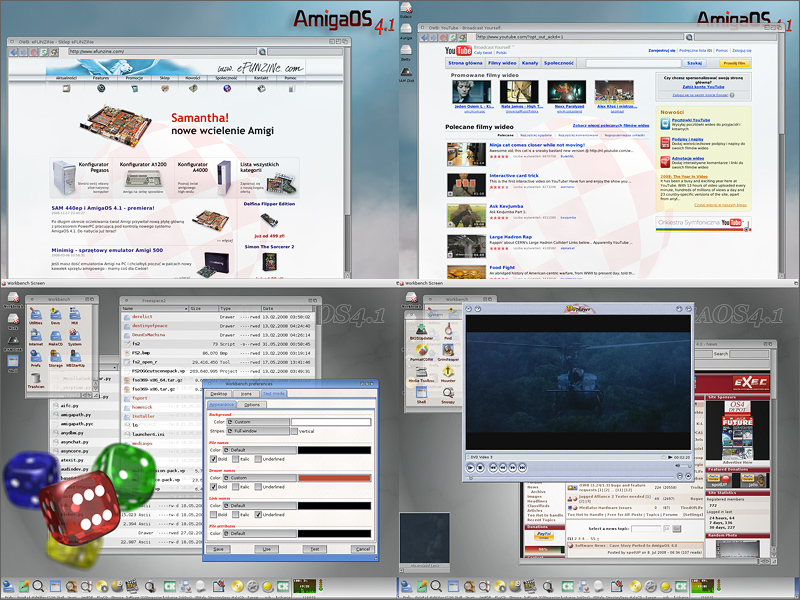Open the Background Color chooser dropdown
800x600 pixels.
tap(258, 422)
